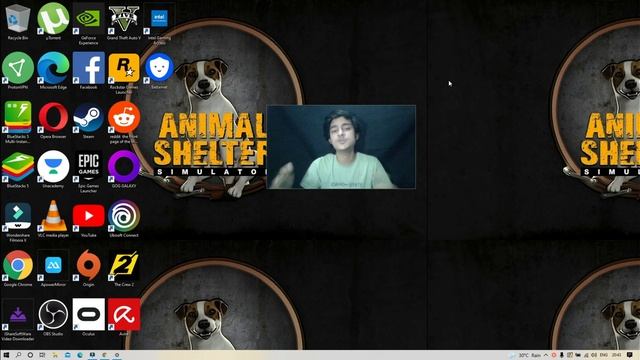Open taskbar search magnifier

(18, 355)
